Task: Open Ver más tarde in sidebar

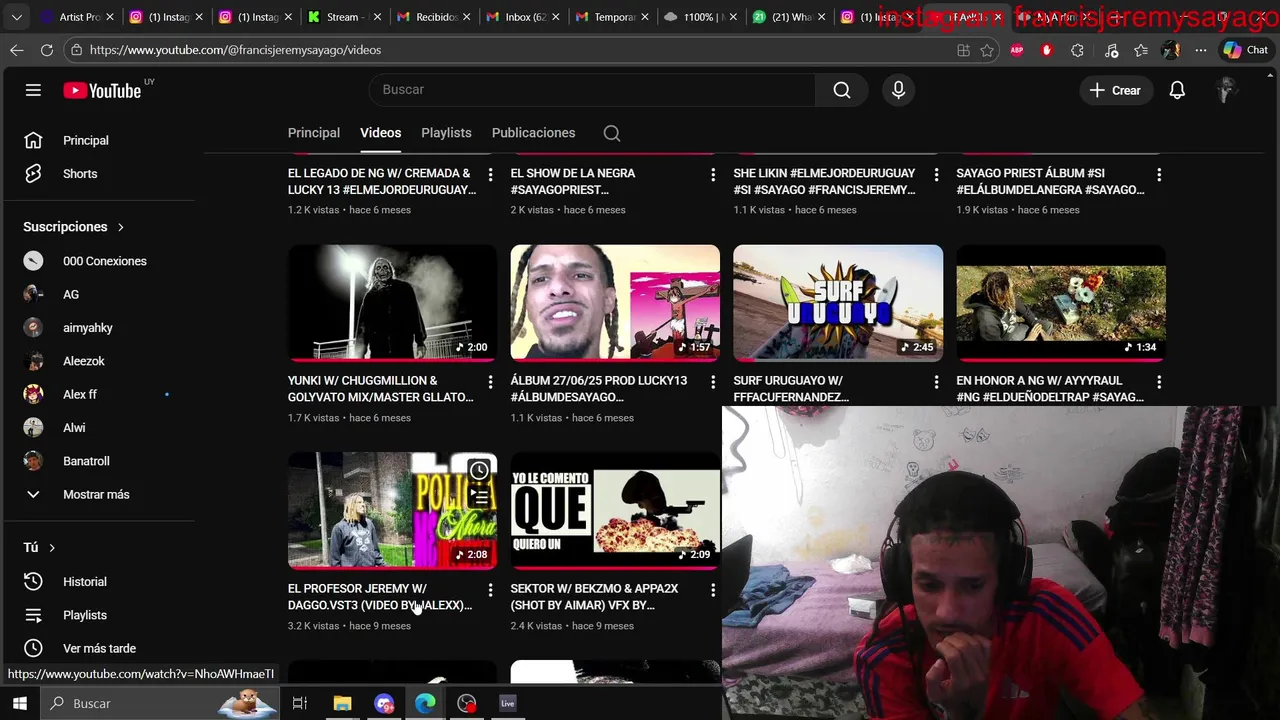Action: click(100, 648)
